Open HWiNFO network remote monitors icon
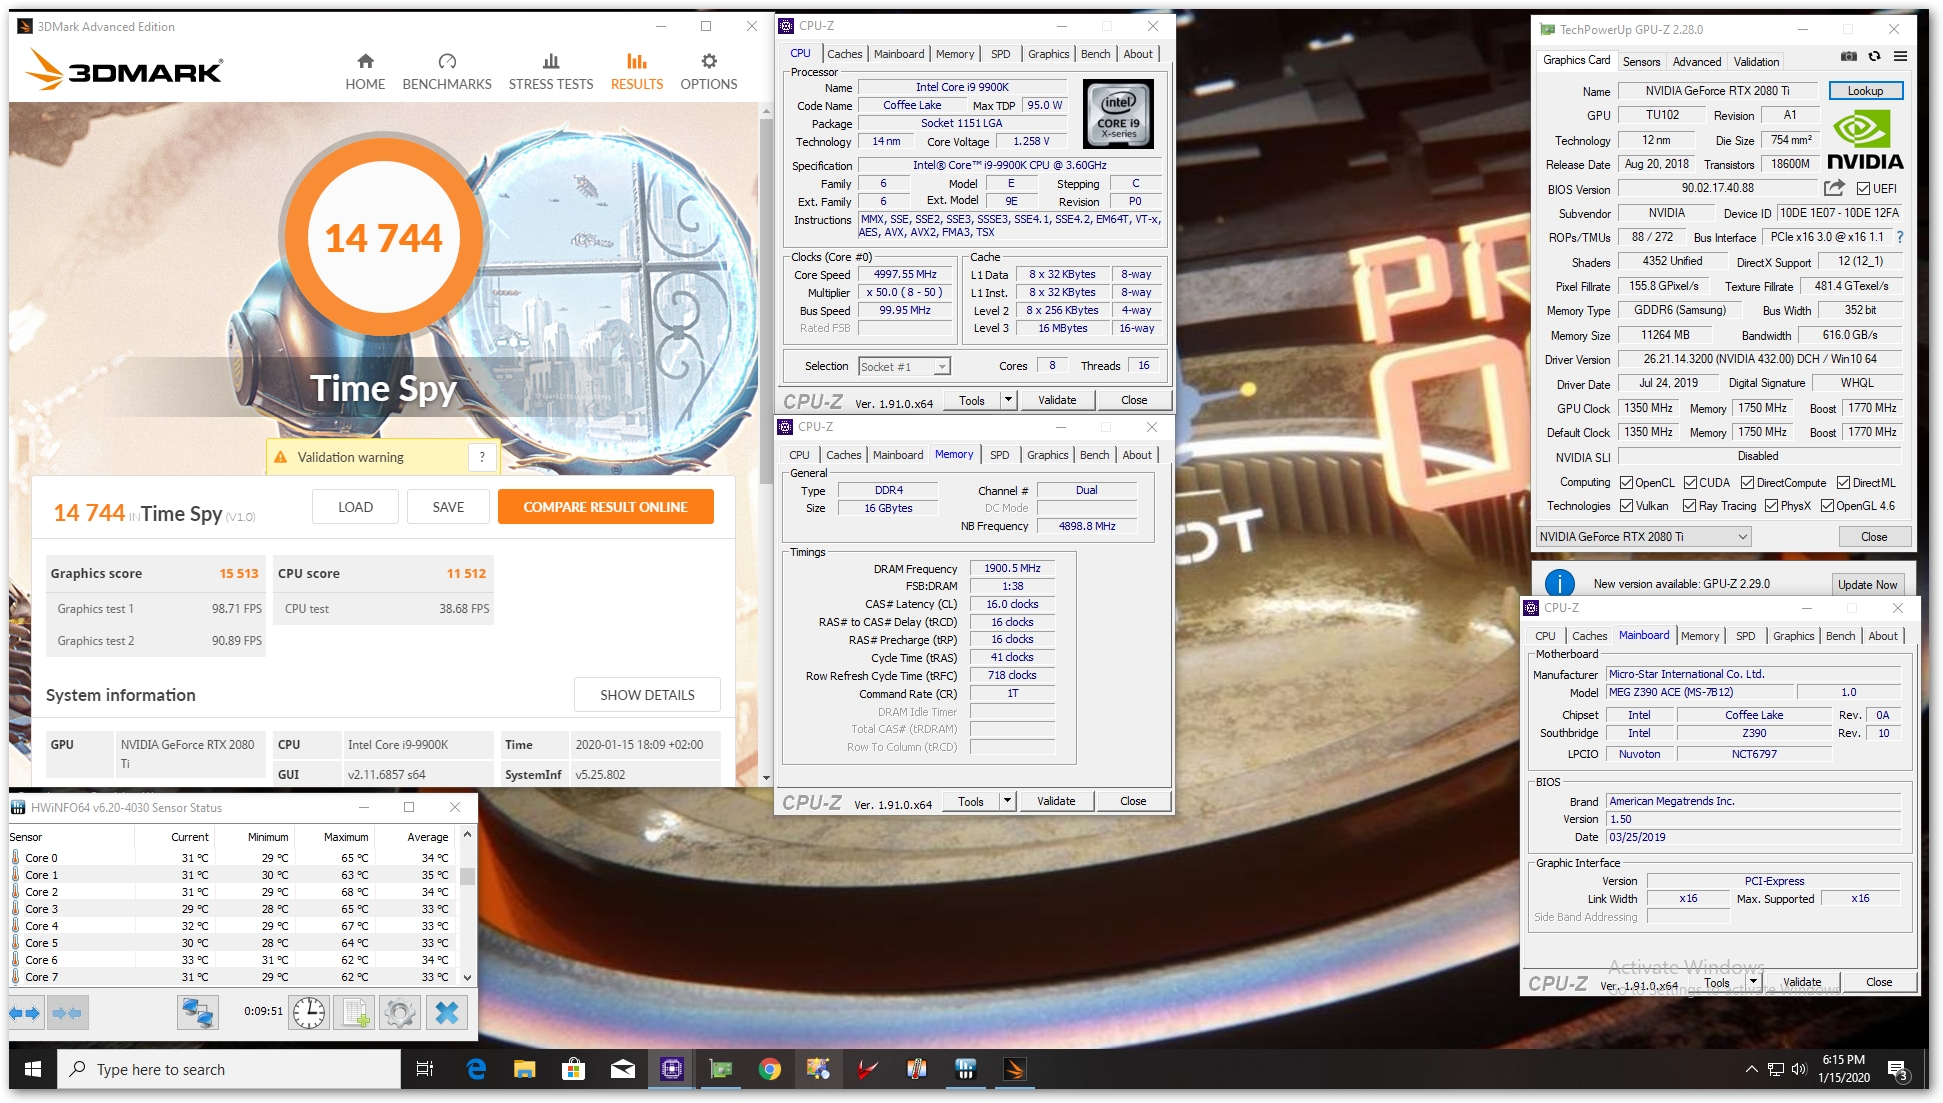 click(197, 1013)
